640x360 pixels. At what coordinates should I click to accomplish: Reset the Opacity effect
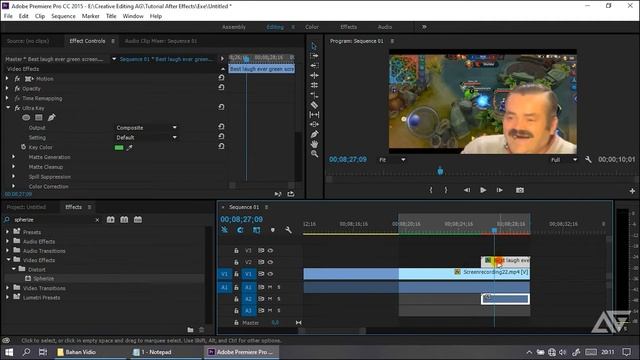221,87
